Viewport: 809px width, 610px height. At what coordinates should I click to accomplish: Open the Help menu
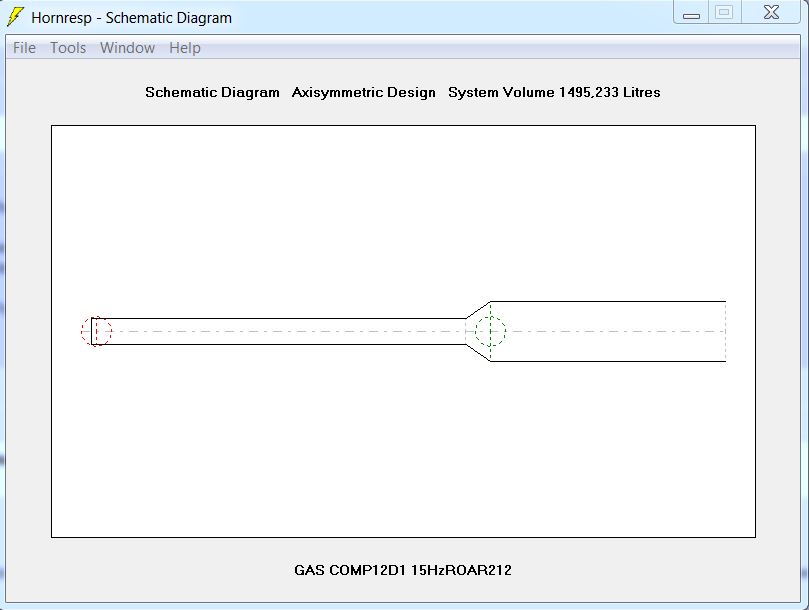pyautogui.click(x=185, y=48)
